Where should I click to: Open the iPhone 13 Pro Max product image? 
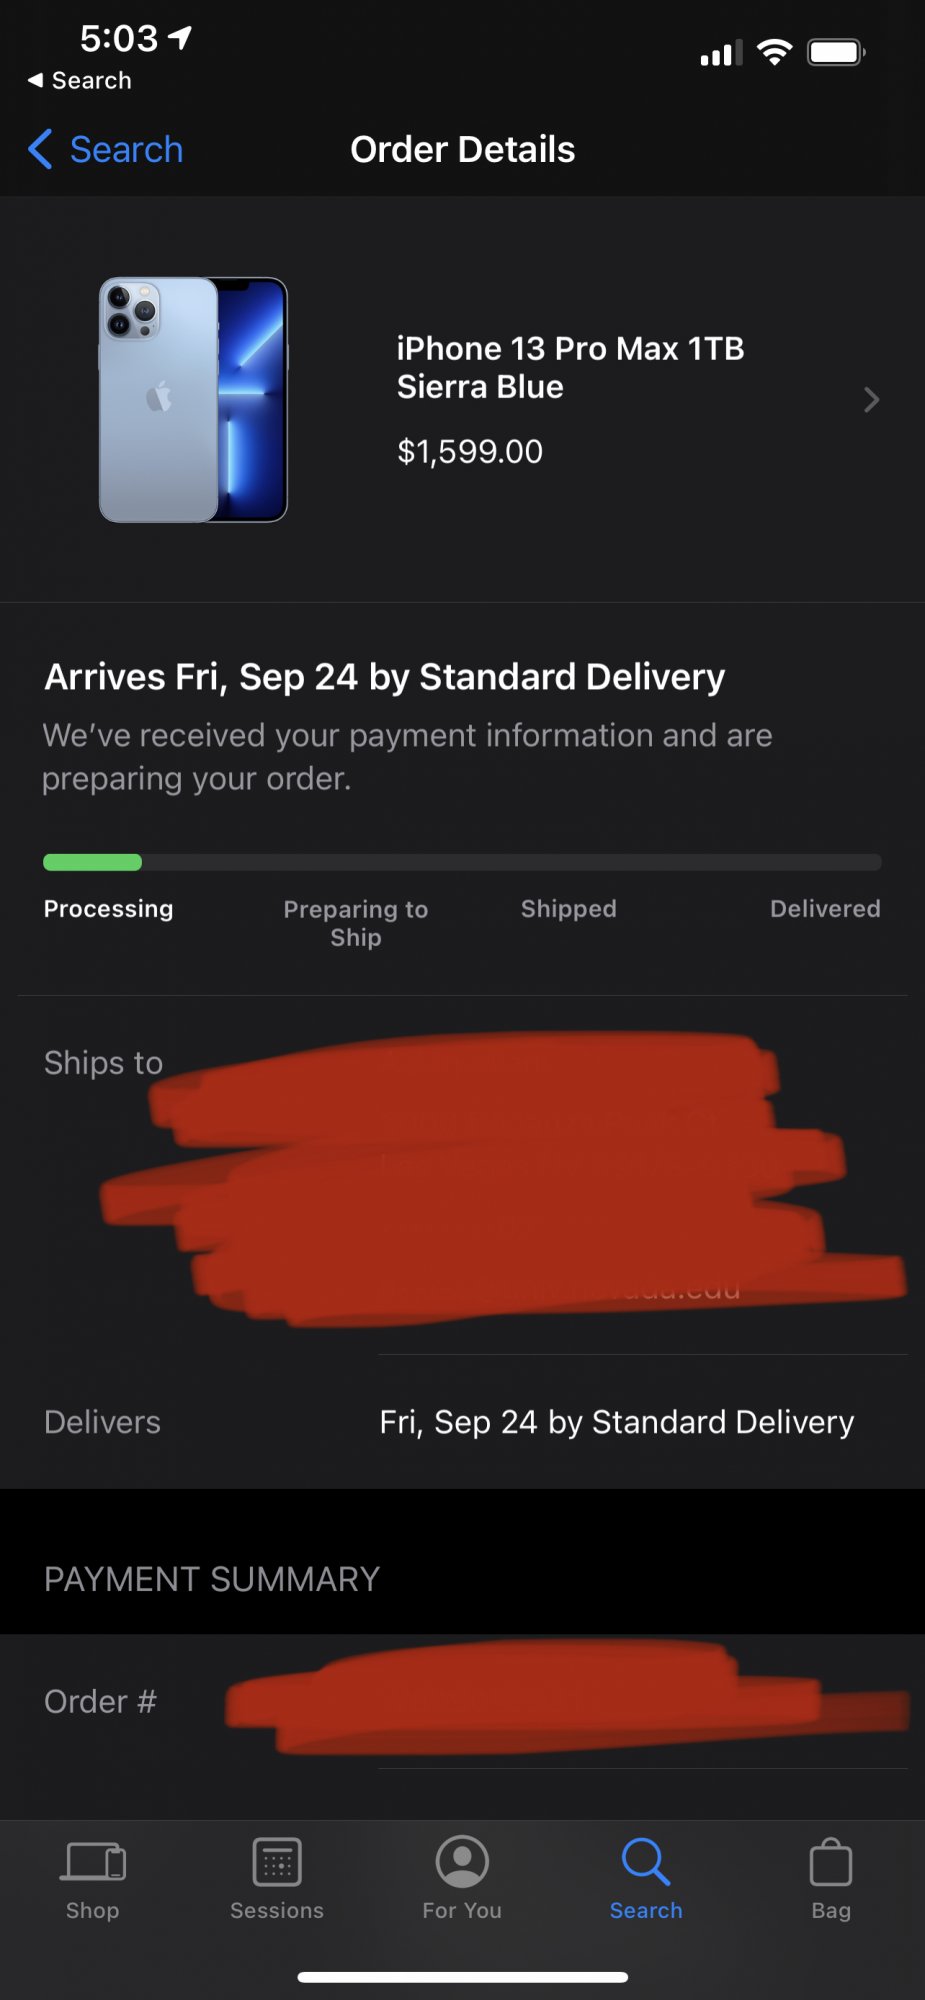[193, 399]
